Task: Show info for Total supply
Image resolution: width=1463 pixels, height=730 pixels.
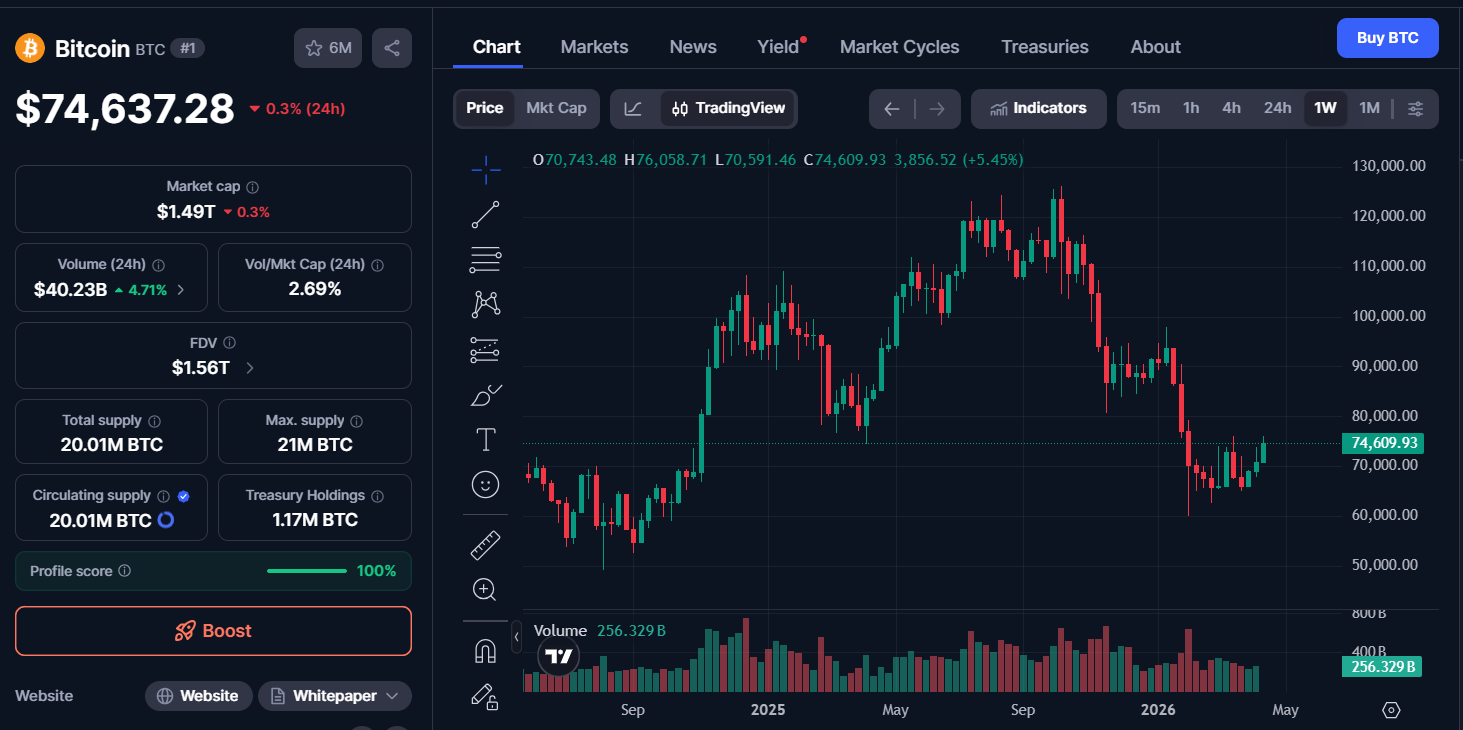Action: pos(154,421)
